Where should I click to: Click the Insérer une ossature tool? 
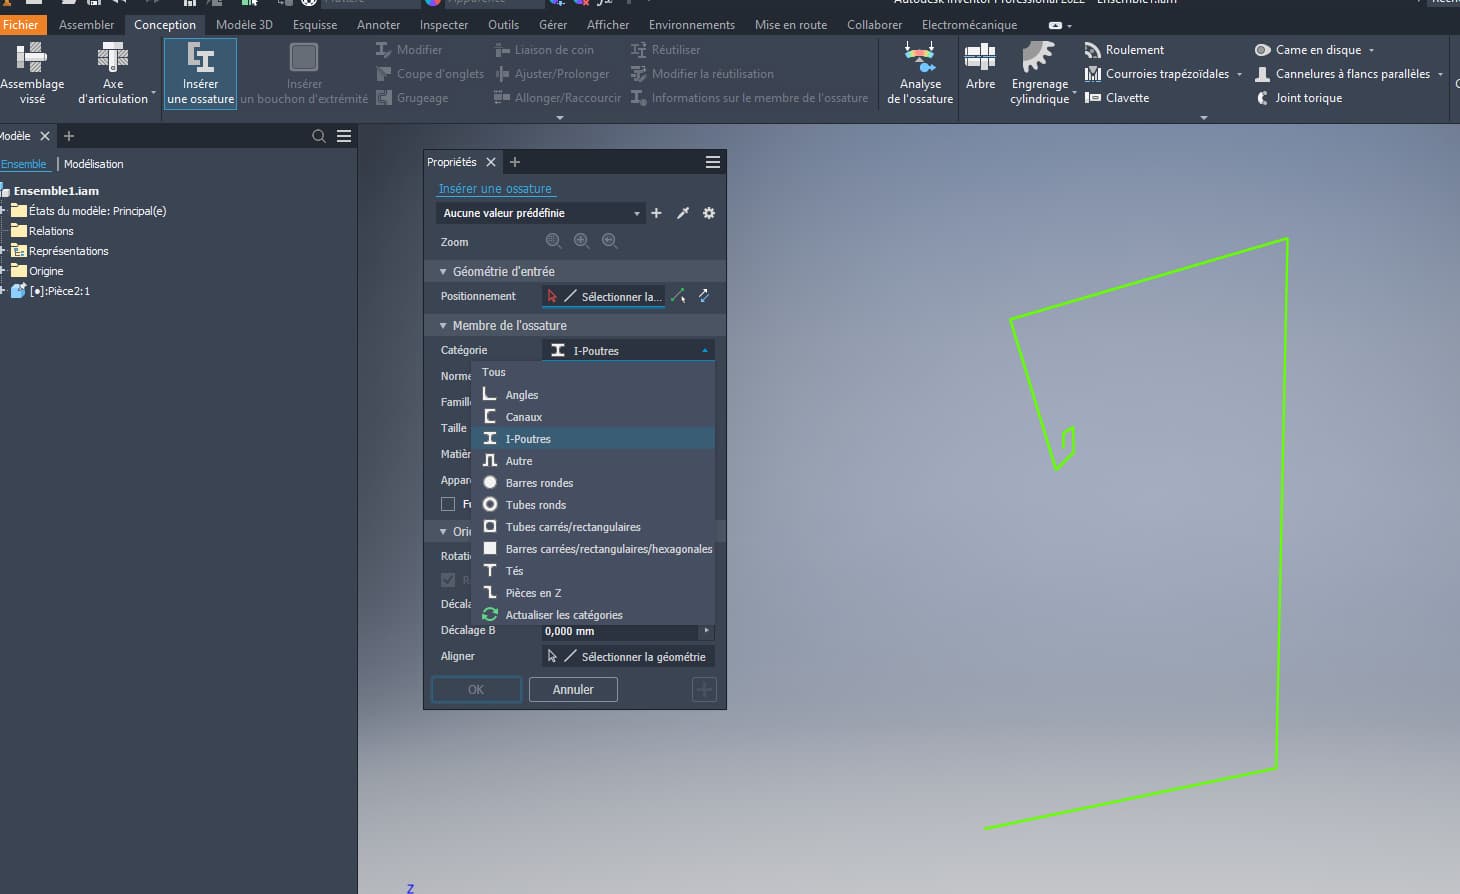point(200,72)
